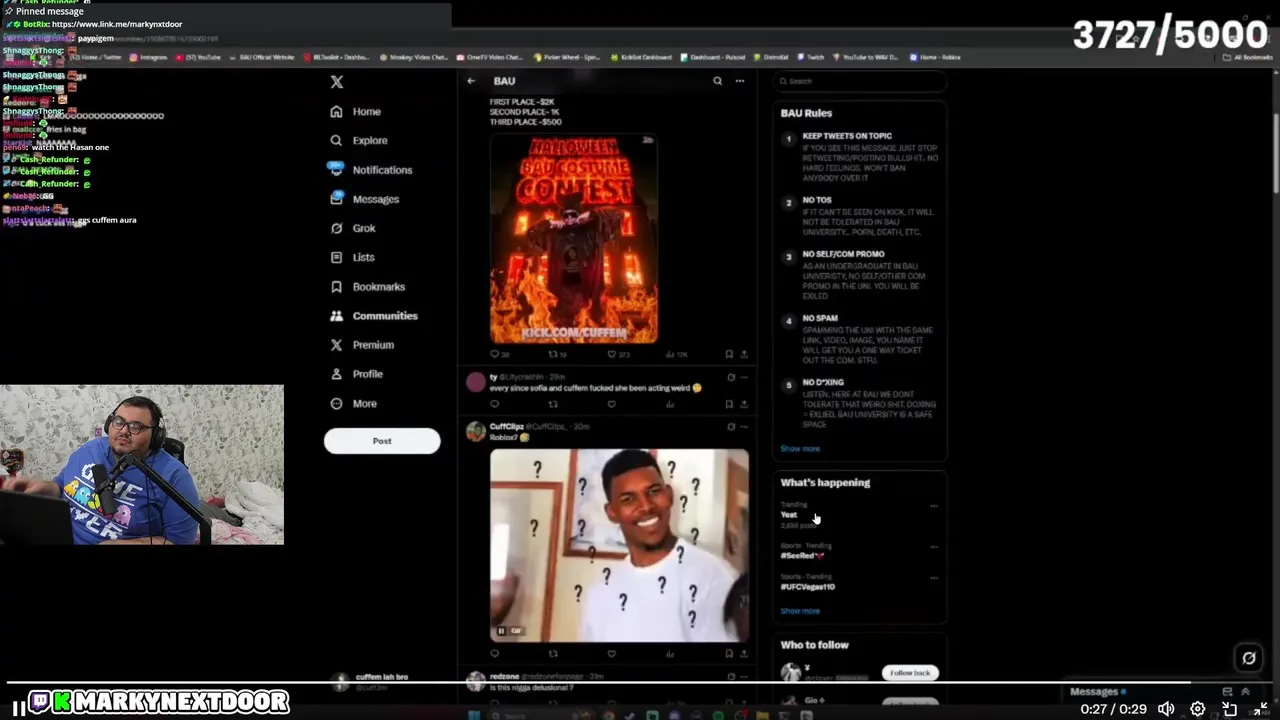Viewport: 1280px width, 720px height.
Task: Go to Home in X sidebar
Action: click(356, 112)
